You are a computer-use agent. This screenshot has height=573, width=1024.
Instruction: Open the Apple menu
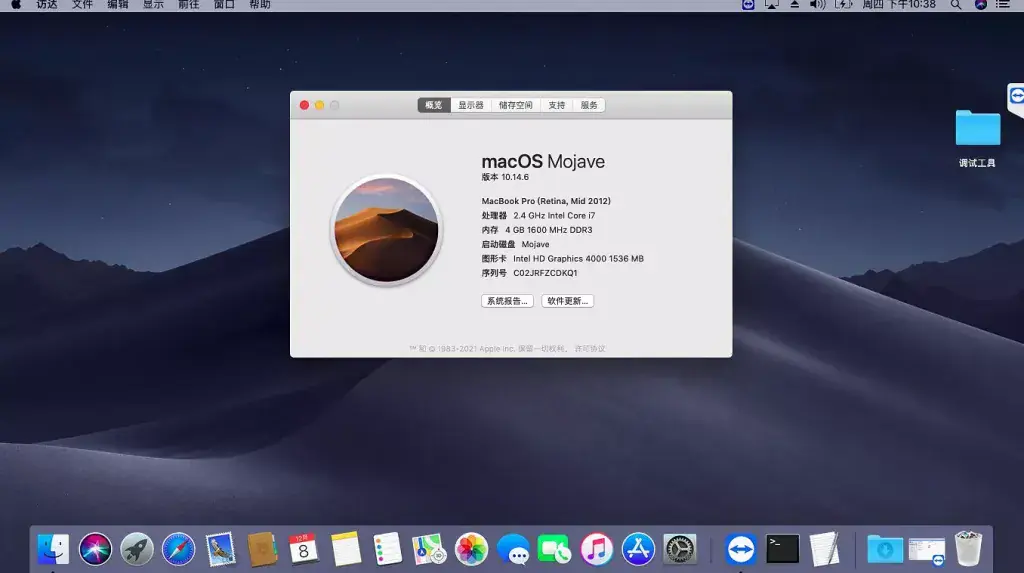click(16, 5)
